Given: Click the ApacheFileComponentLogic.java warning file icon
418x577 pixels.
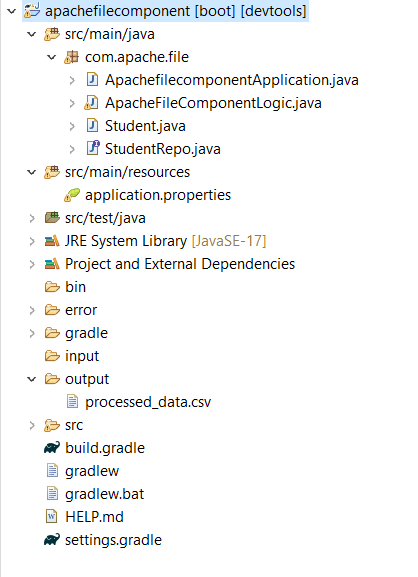Looking at the screenshot, I should (x=92, y=103).
